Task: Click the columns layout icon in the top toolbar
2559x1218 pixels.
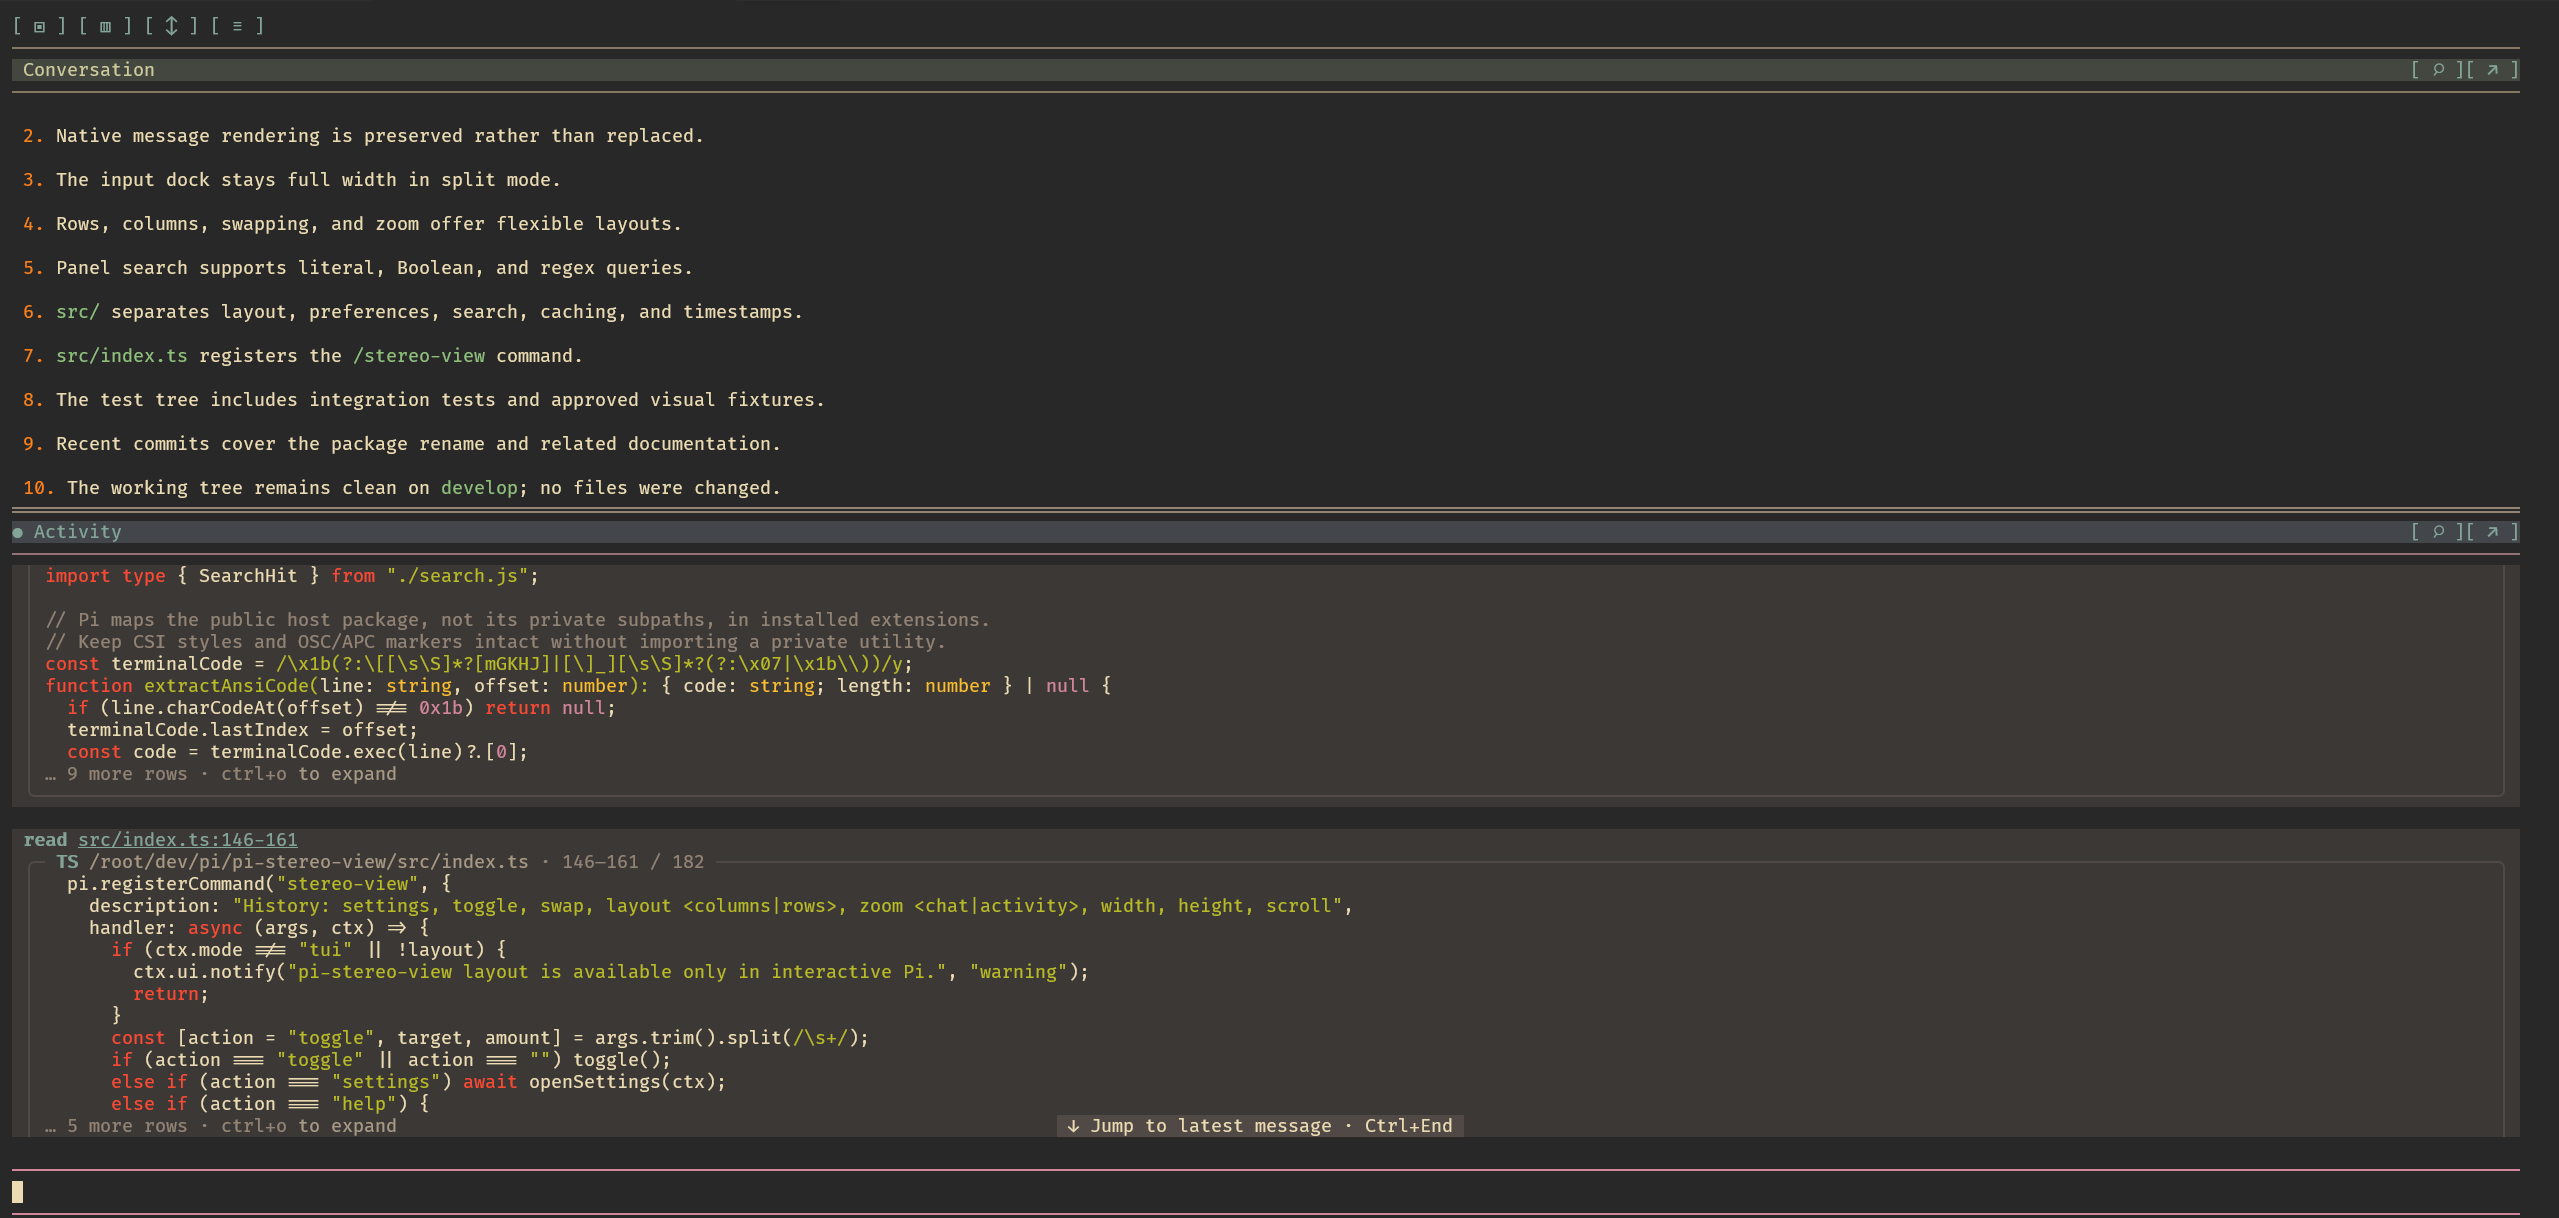Action: (x=105, y=26)
